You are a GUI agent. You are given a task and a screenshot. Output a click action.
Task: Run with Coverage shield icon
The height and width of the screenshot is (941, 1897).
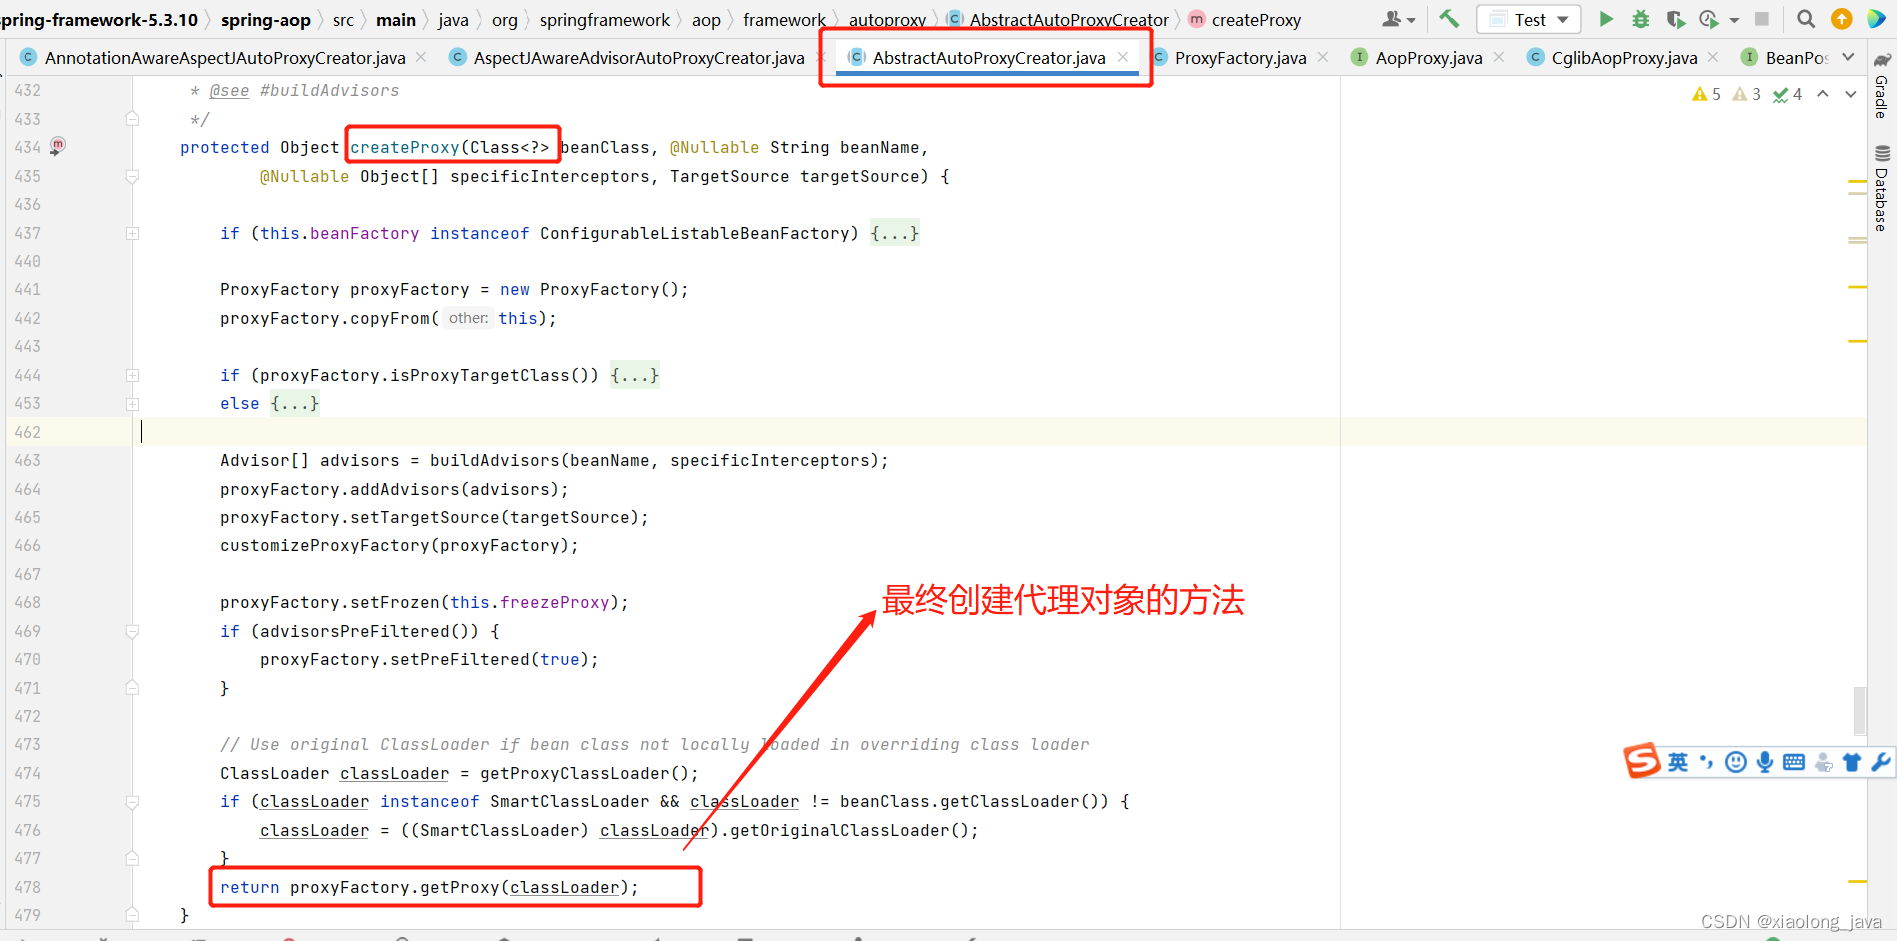click(1675, 19)
